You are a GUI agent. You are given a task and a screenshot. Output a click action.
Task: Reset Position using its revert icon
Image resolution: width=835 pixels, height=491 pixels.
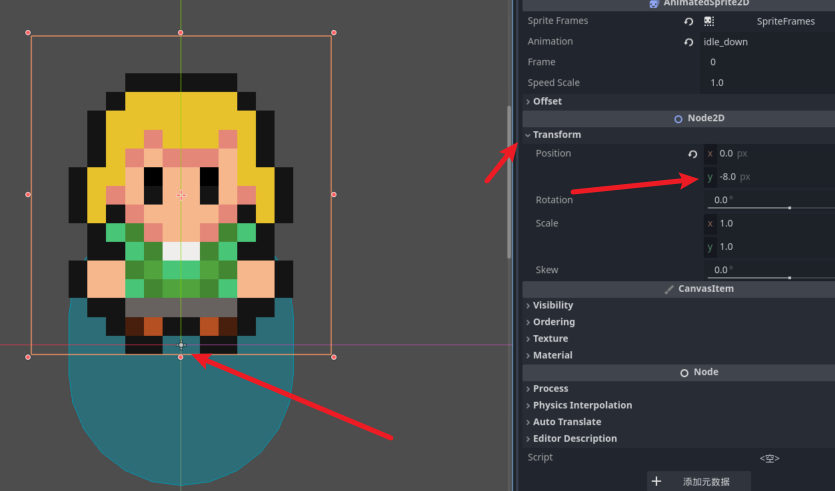pyautogui.click(x=693, y=154)
